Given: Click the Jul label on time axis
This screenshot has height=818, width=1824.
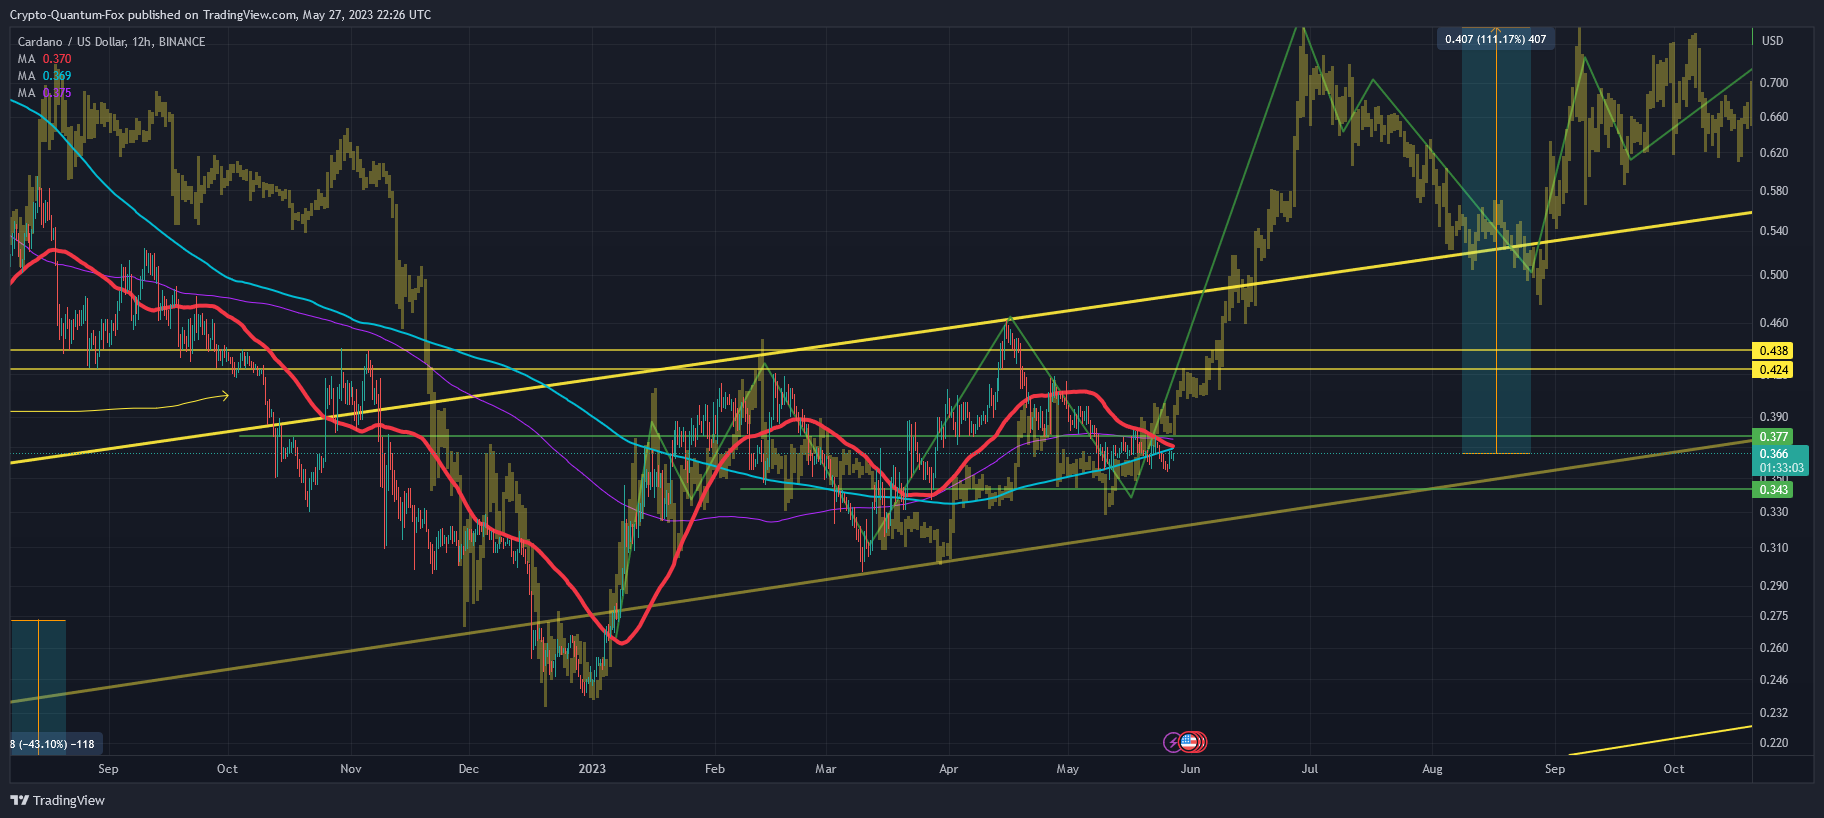Looking at the screenshot, I should click(1310, 769).
